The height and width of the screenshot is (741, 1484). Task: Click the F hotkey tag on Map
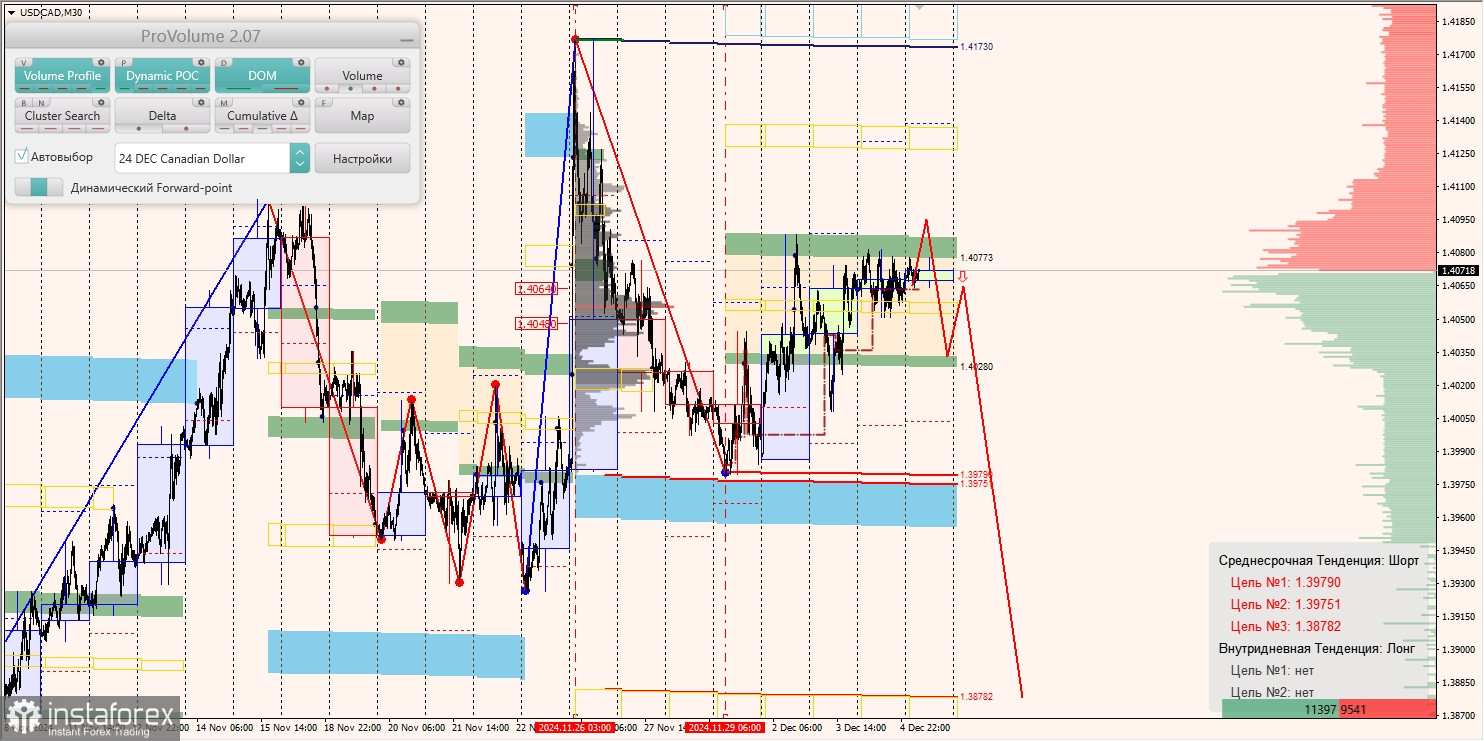point(324,103)
